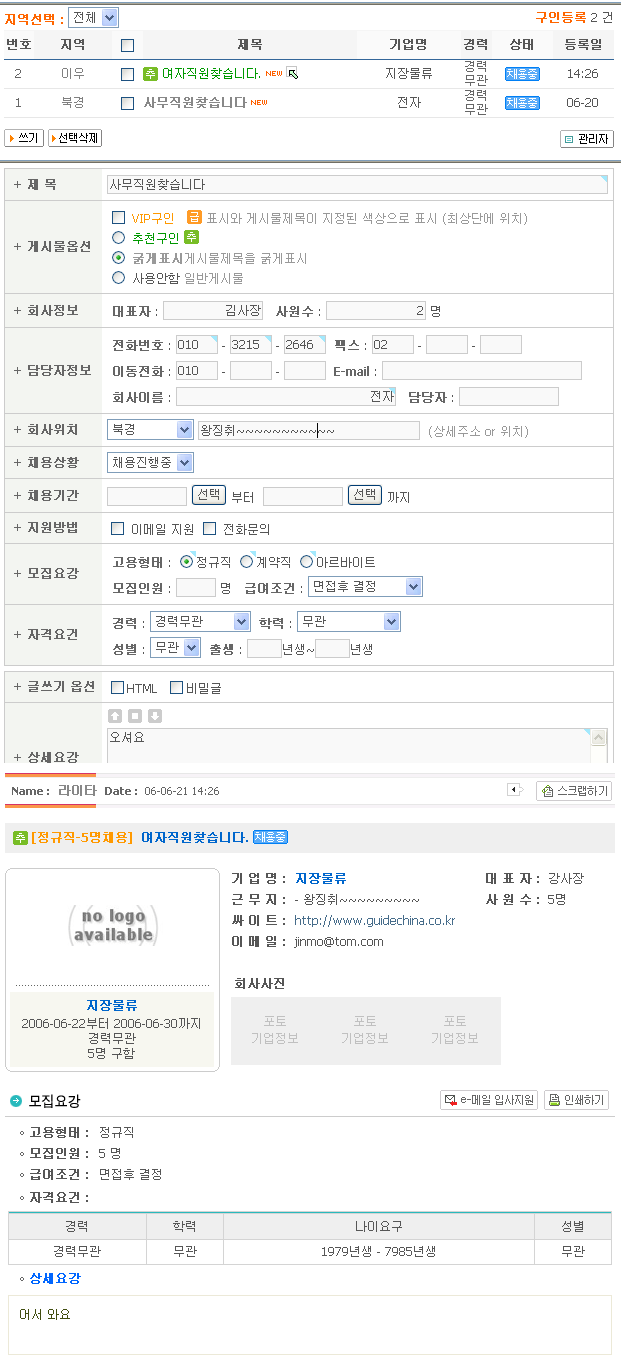Check the 비밀글 secret post option
621x1361 pixels.
[177, 688]
